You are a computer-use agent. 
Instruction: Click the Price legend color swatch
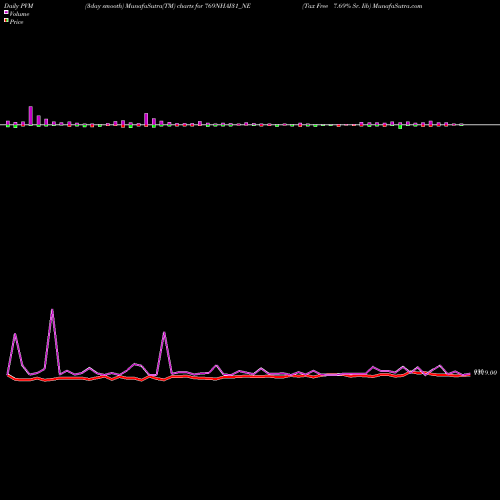pos(6,21)
